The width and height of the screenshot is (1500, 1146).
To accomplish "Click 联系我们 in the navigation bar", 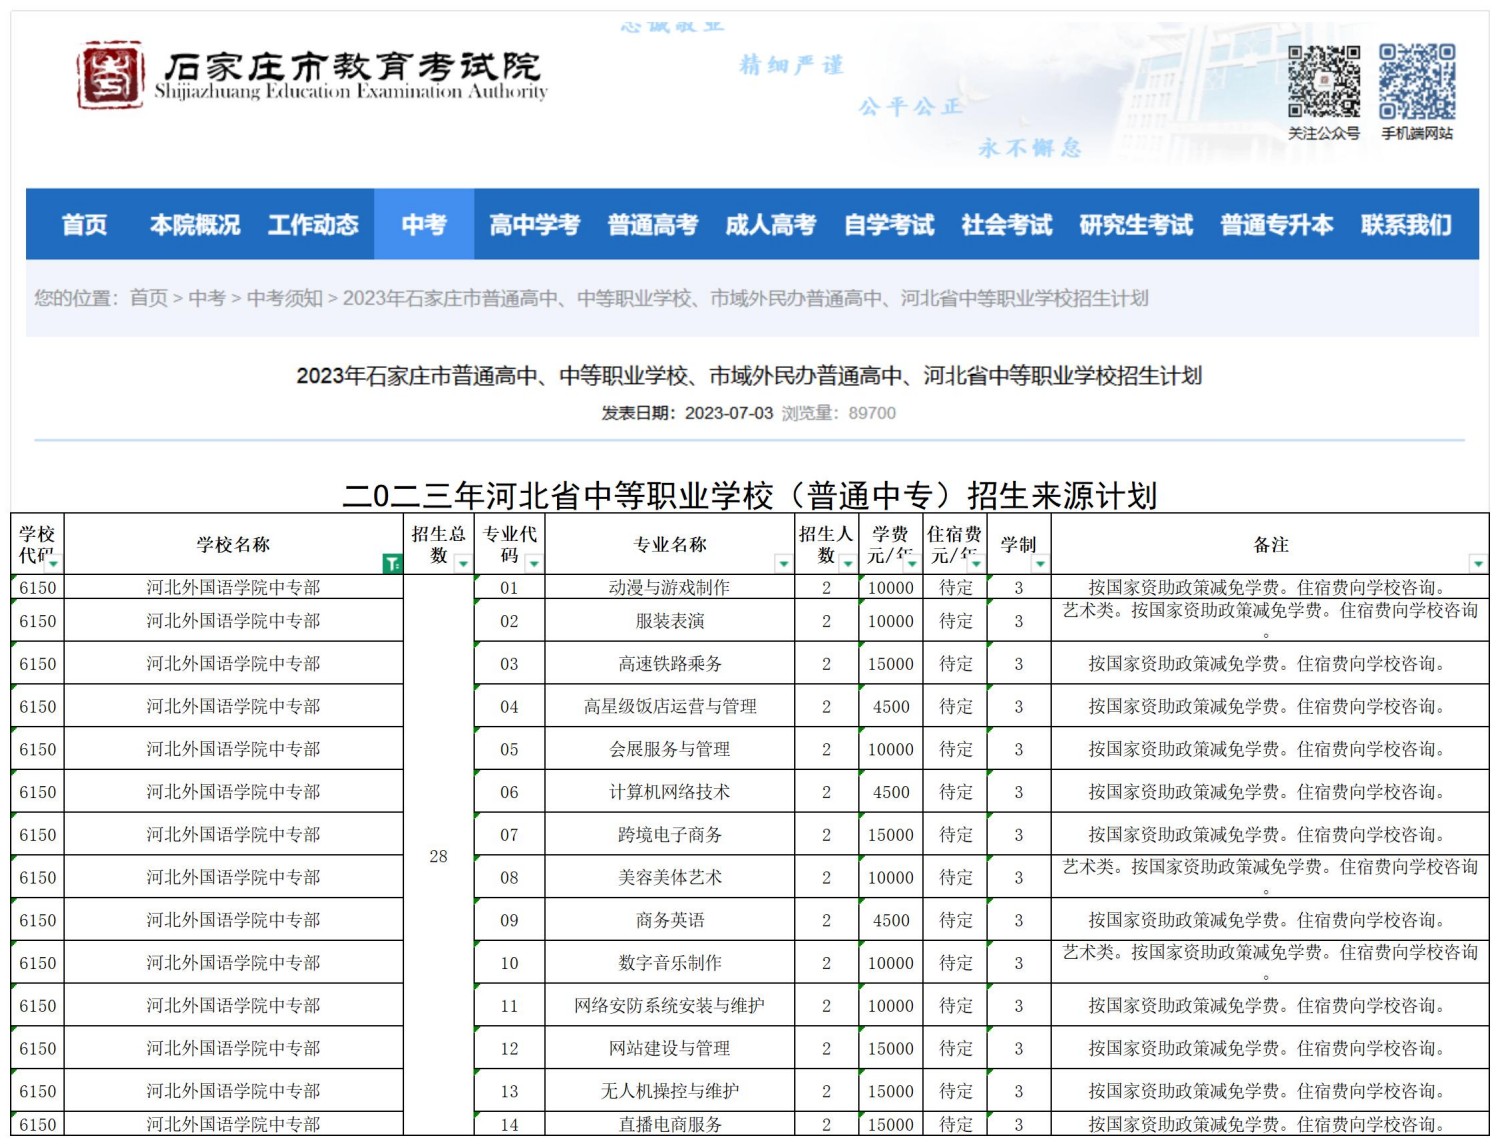I will click(1405, 225).
